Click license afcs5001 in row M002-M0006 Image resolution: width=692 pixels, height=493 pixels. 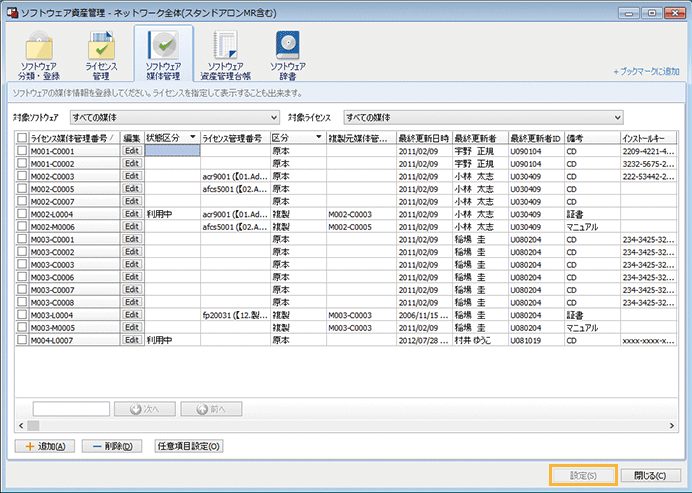(235, 226)
